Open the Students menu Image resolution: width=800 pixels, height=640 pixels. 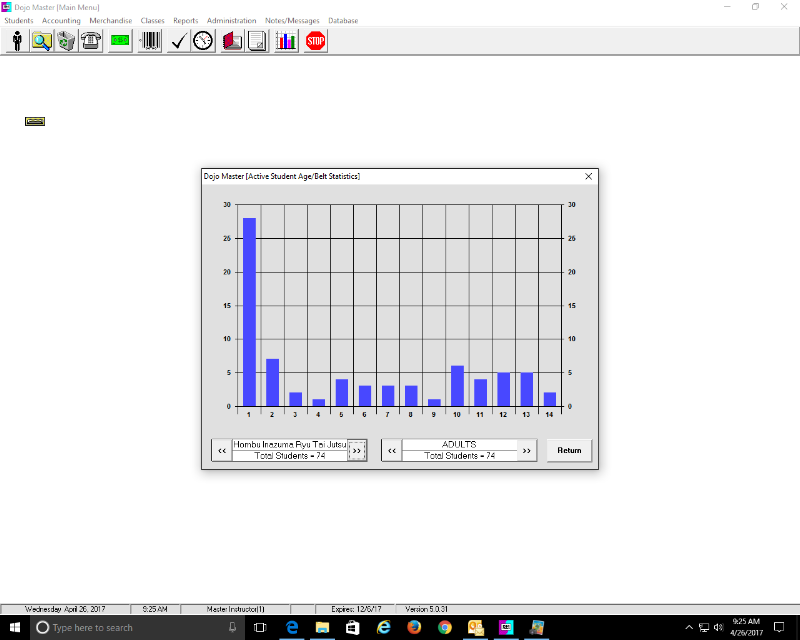pyautogui.click(x=19, y=20)
